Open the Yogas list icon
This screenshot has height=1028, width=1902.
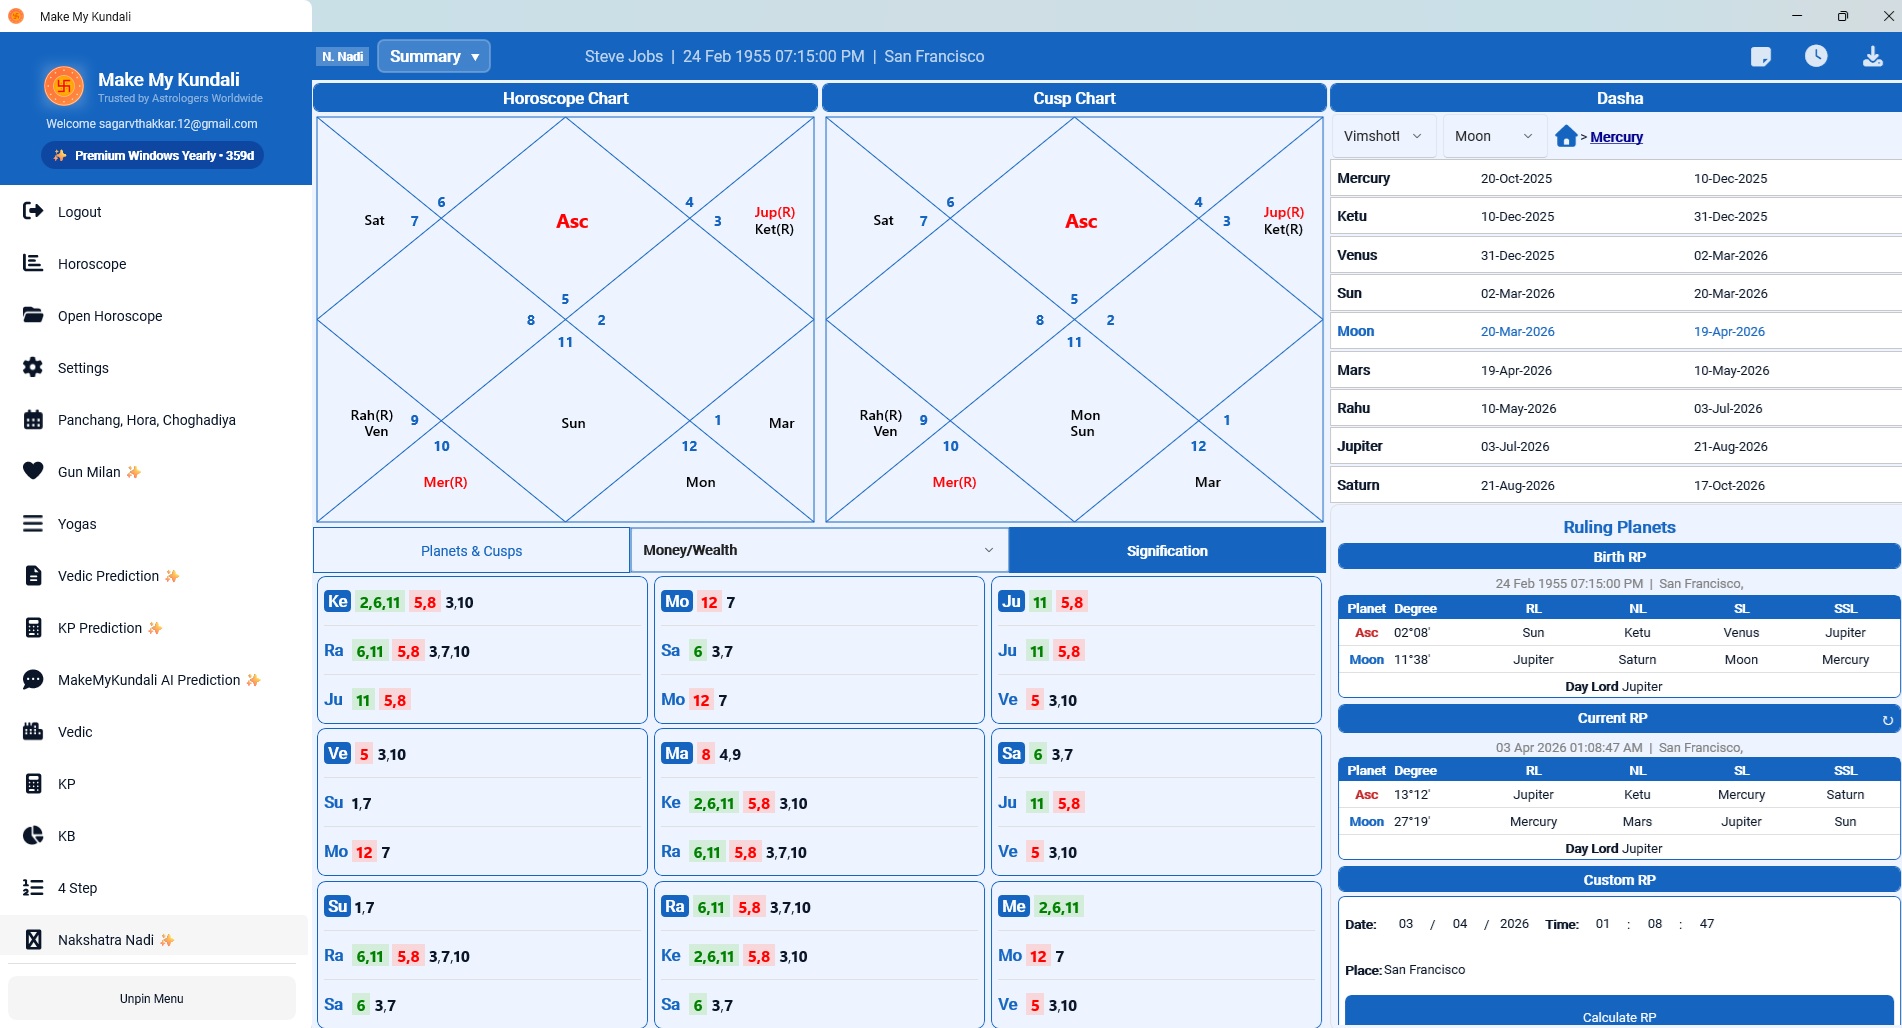(33, 523)
